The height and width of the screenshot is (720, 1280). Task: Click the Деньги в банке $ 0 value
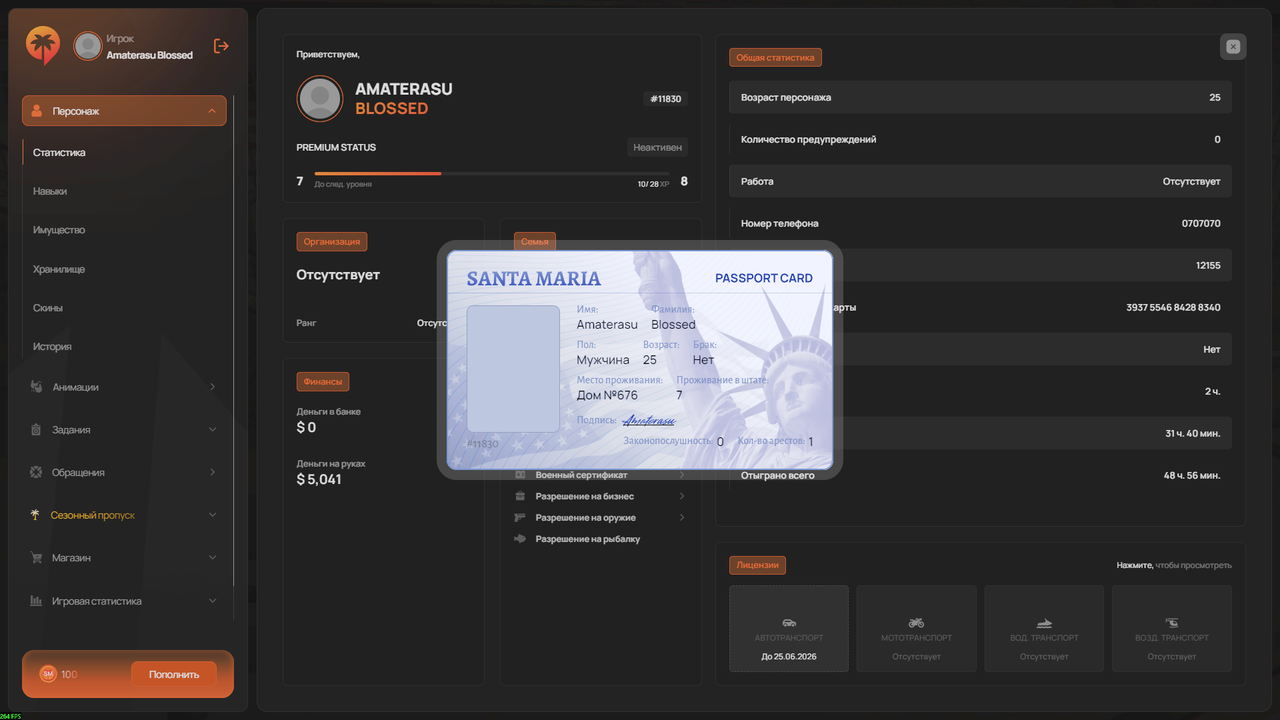click(x=306, y=427)
